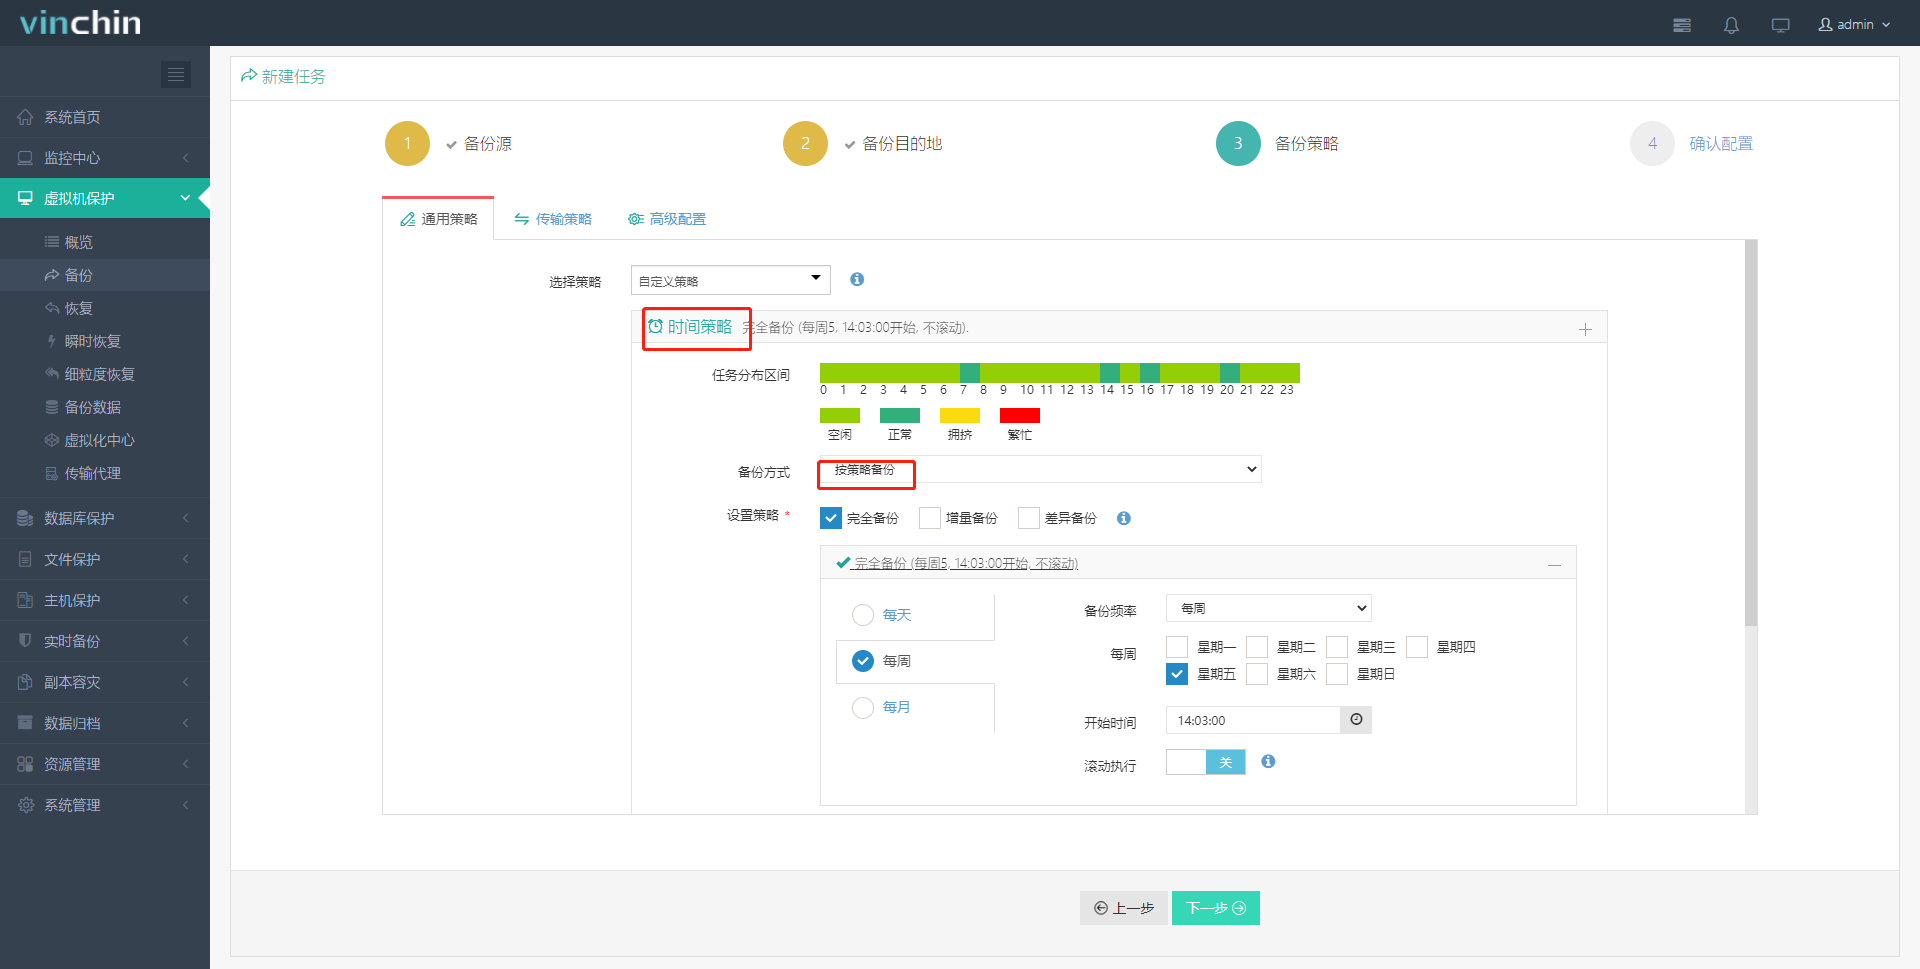Switch to the 传输策略 tab
Viewport: 1920px width, 969px height.
553,219
